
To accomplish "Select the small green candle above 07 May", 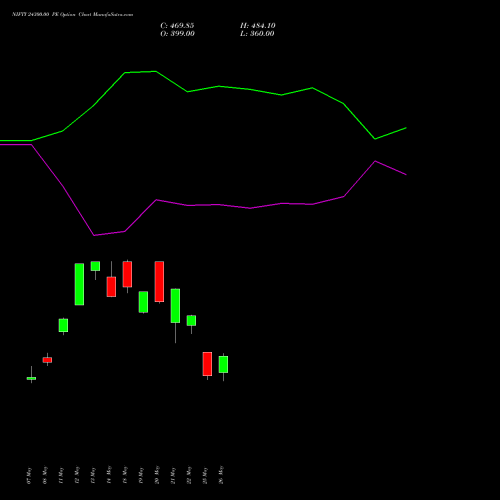I will pos(31,378).
